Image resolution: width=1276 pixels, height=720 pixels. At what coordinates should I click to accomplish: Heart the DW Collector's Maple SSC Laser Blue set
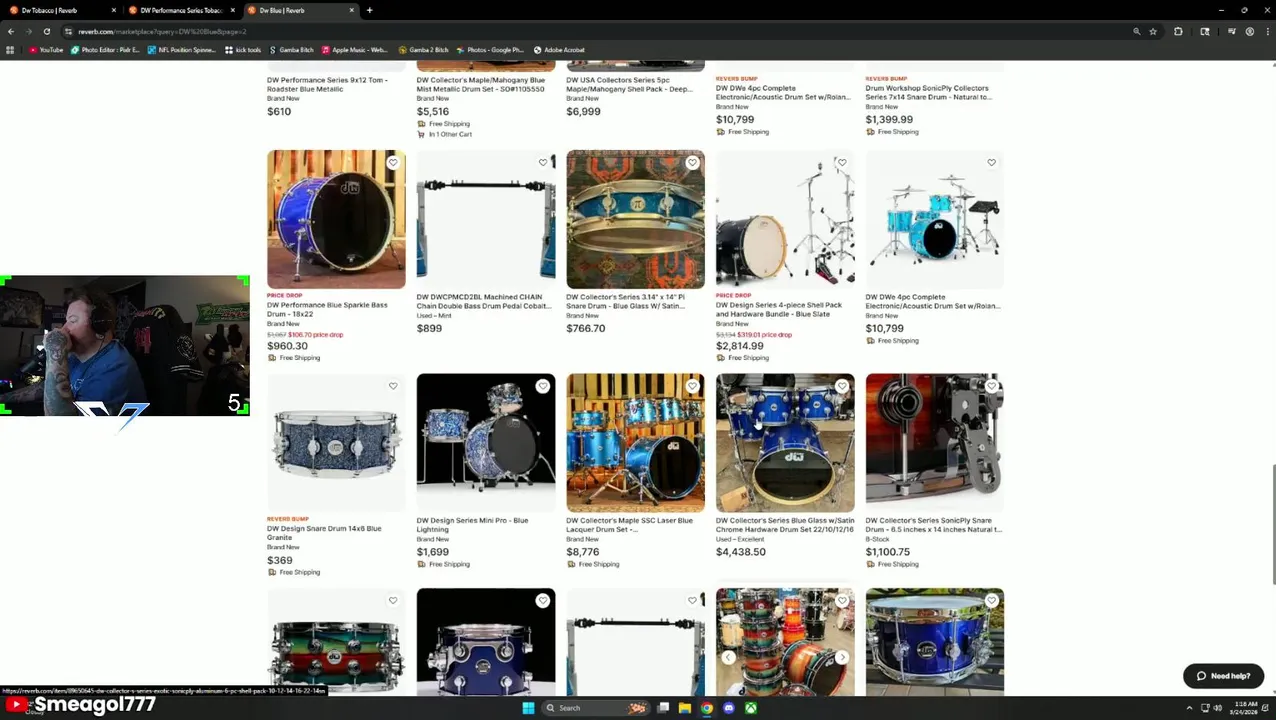pos(692,386)
